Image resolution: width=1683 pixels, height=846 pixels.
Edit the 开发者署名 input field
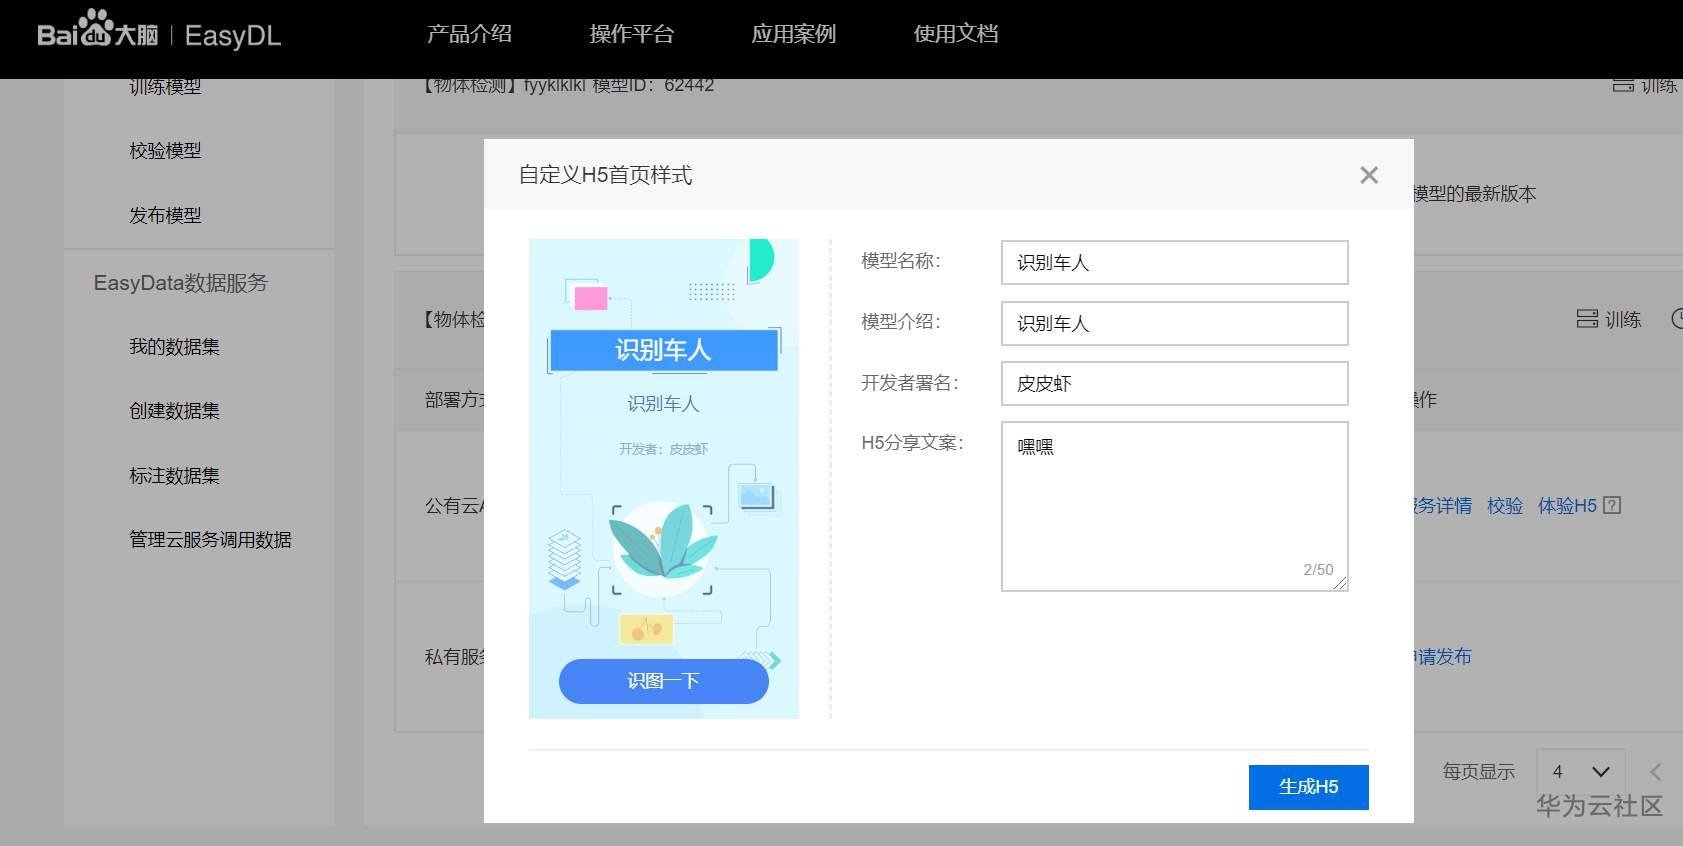[1174, 383]
